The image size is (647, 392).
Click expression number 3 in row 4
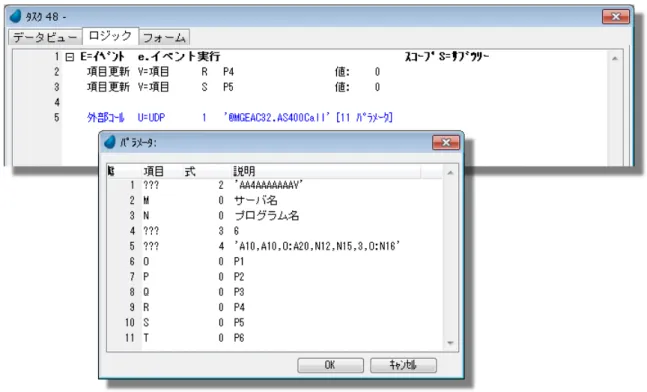click(x=221, y=231)
